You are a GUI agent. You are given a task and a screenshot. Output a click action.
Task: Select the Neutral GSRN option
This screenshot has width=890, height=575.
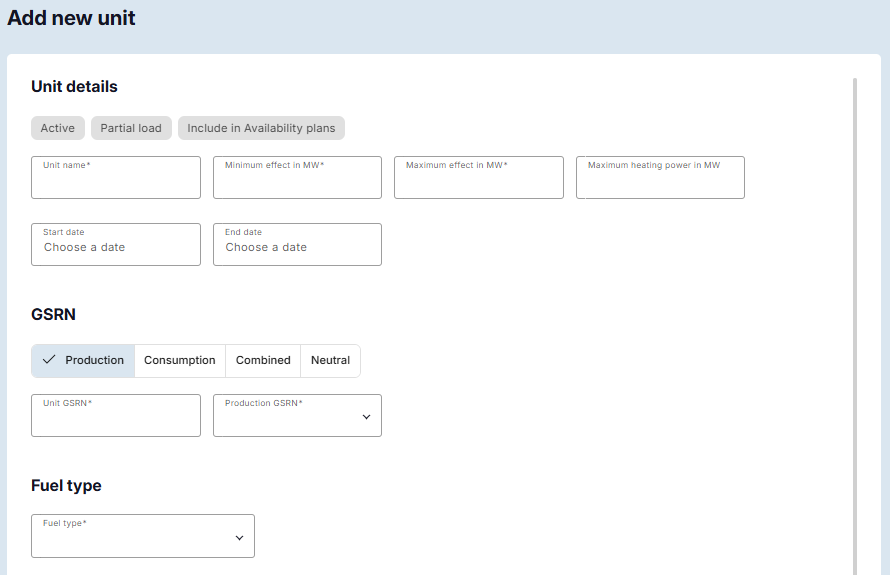(x=330, y=360)
